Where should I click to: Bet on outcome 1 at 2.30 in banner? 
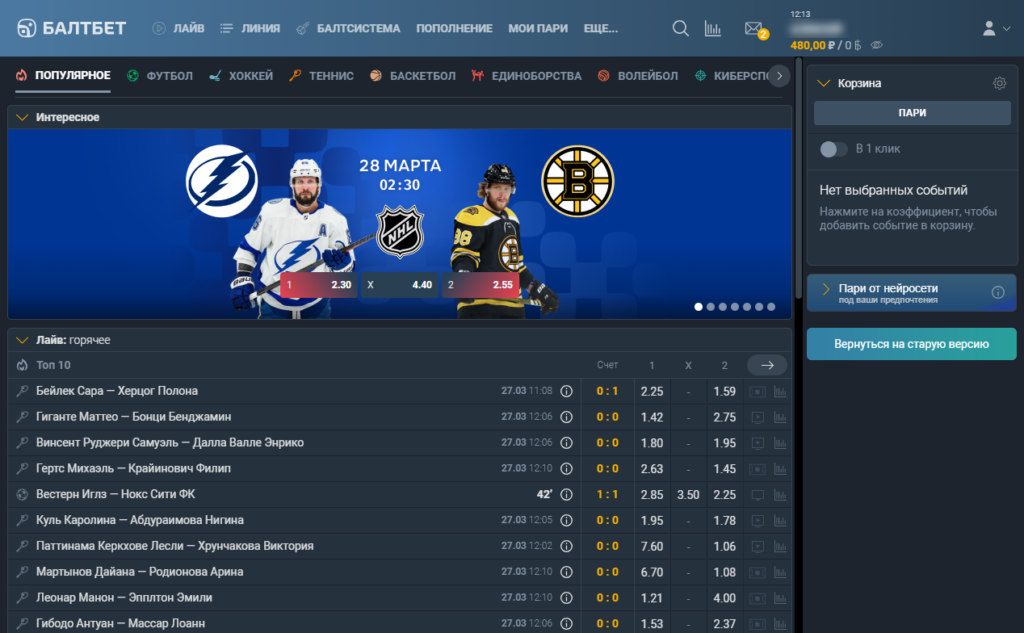(x=319, y=285)
